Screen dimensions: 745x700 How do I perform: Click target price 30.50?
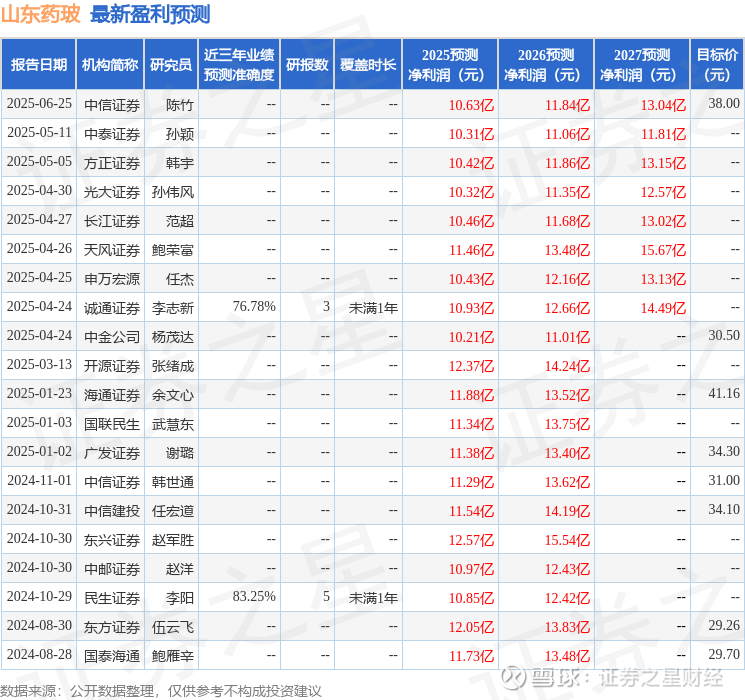click(x=724, y=335)
